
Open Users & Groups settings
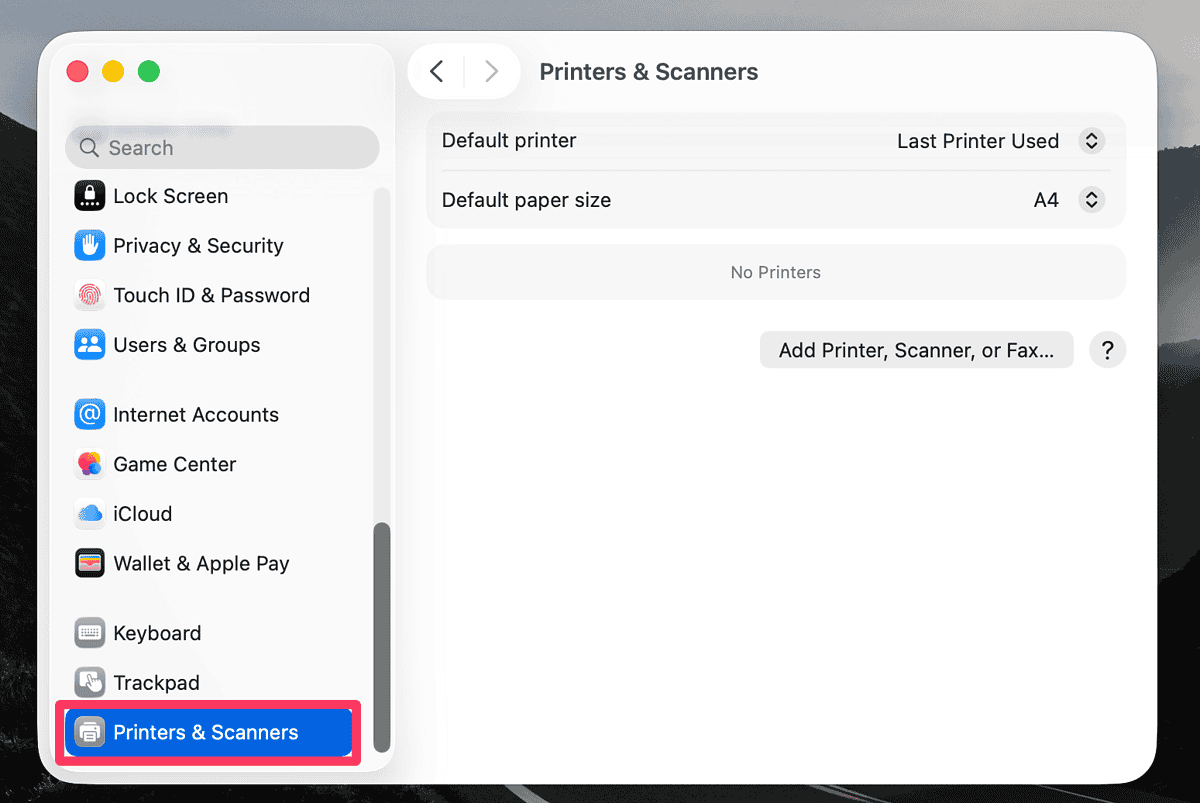[x=89, y=344]
